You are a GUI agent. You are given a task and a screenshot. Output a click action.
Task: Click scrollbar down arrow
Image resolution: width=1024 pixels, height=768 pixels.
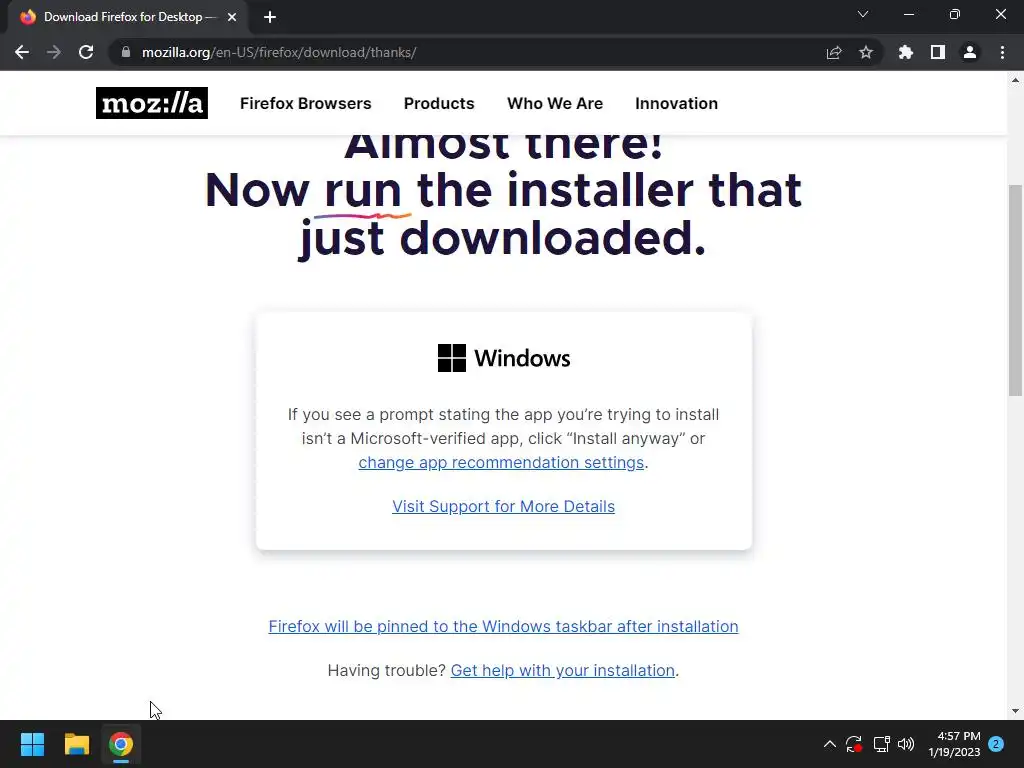coord(1015,711)
